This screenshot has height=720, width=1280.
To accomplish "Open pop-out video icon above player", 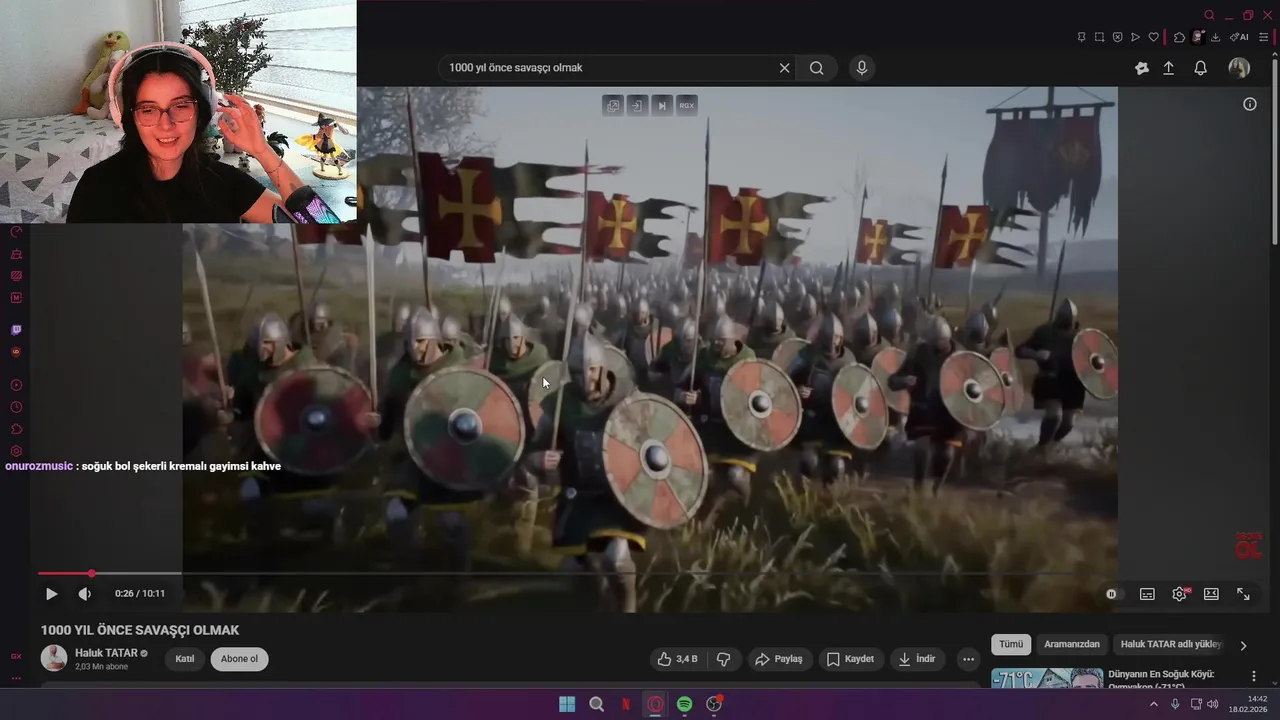I will (x=612, y=105).
